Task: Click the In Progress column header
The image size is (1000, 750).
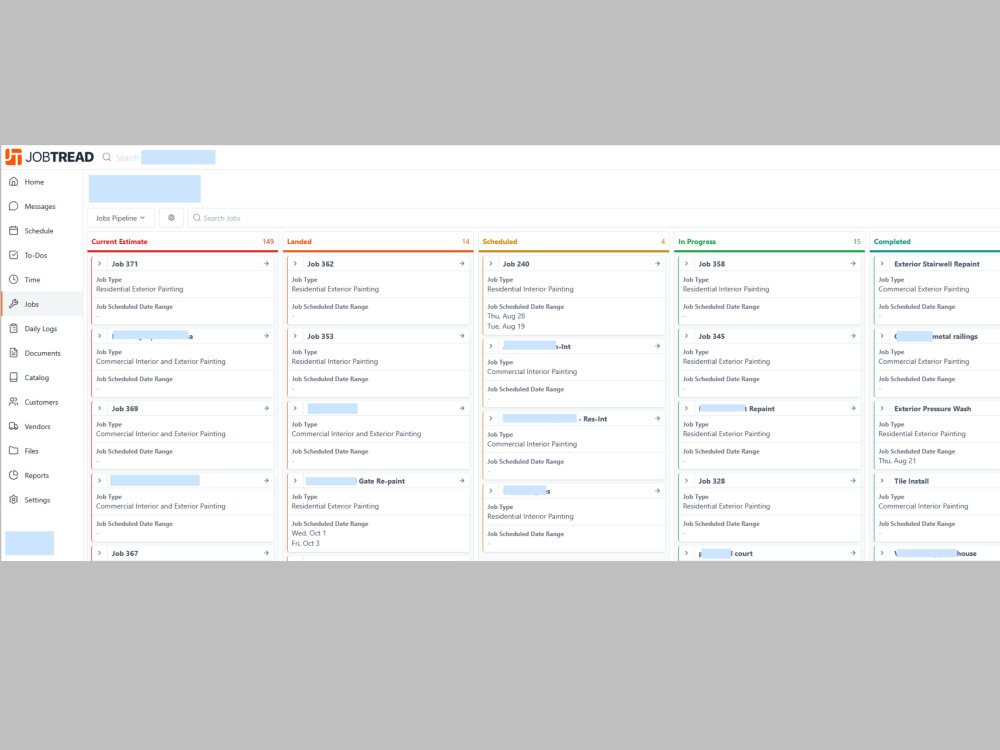Action: 697,242
